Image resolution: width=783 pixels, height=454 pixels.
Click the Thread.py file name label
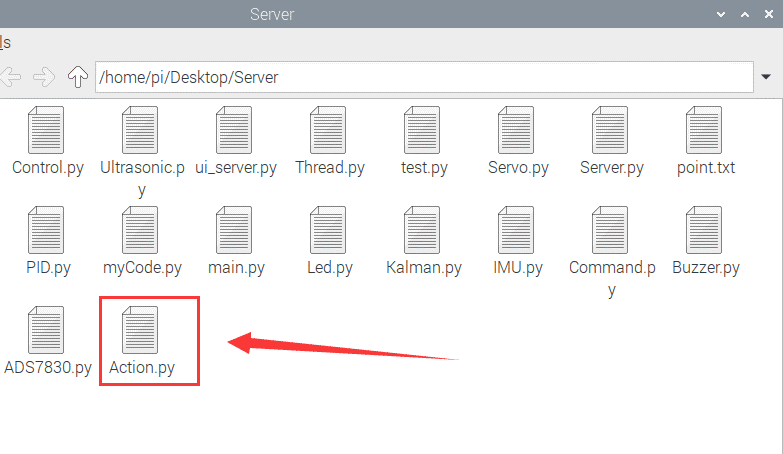tap(330, 168)
